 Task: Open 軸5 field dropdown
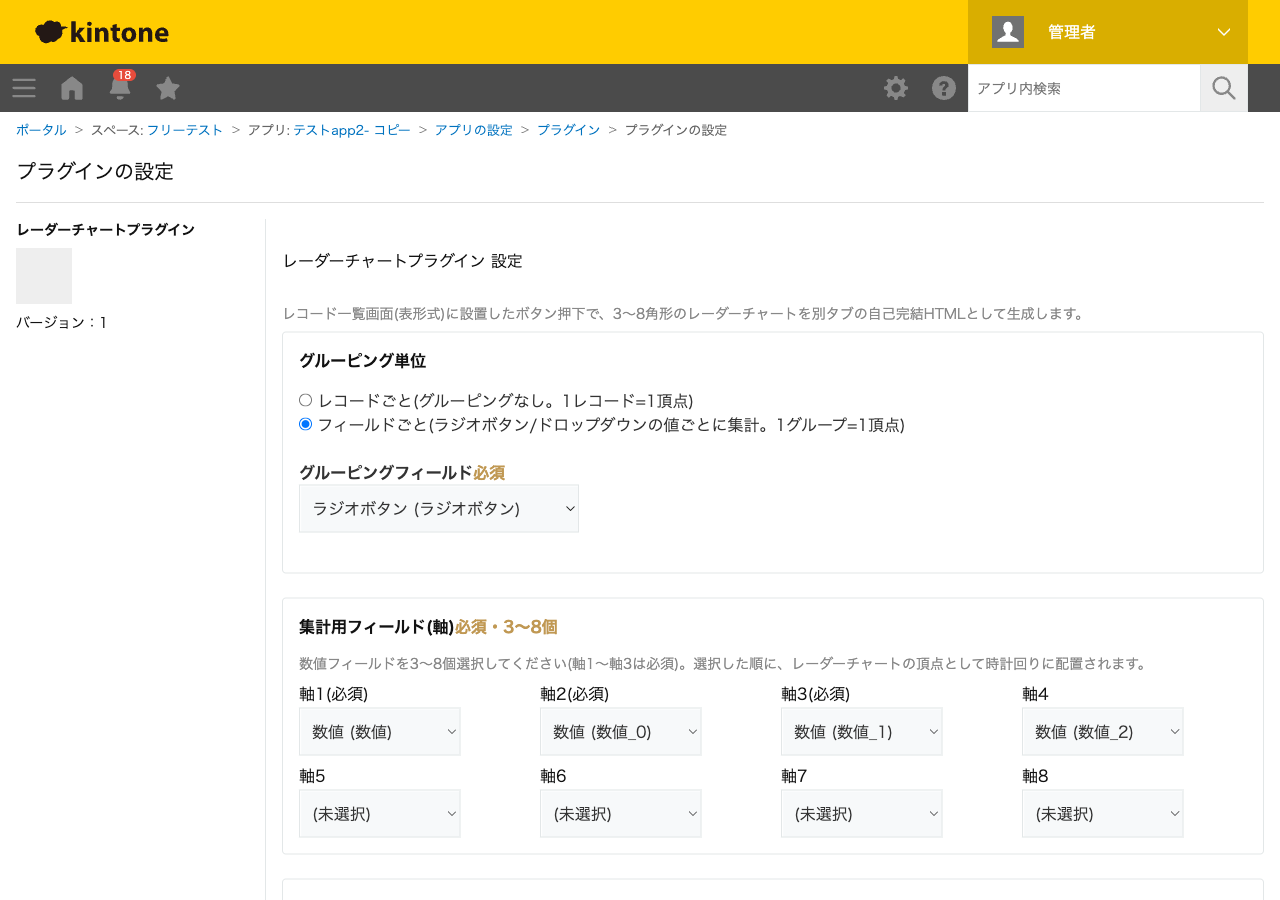tap(380, 813)
